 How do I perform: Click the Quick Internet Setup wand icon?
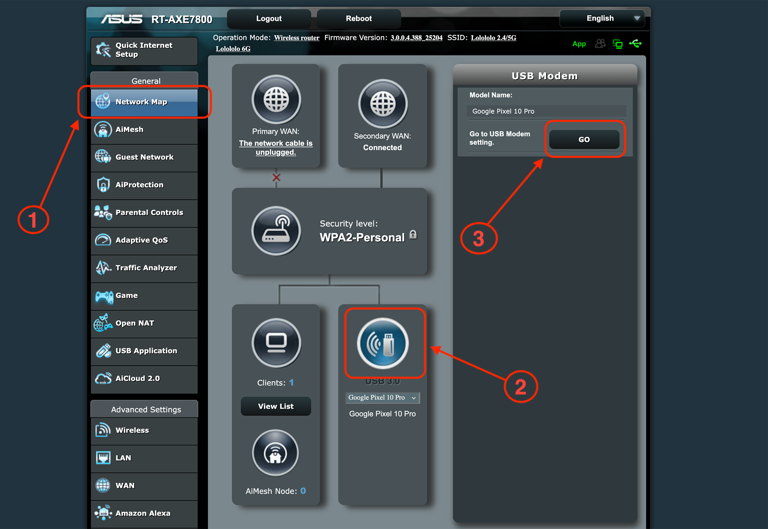[x=103, y=49]
